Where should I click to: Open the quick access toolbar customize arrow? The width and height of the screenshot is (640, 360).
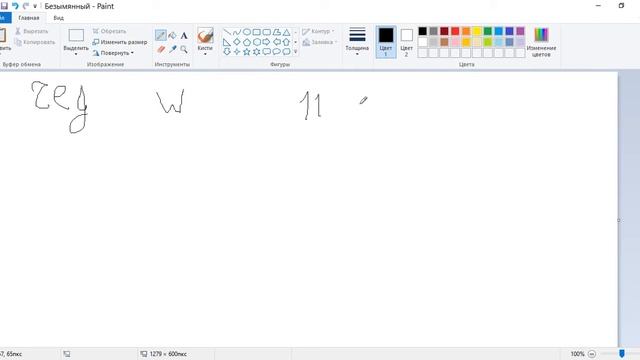35,7
